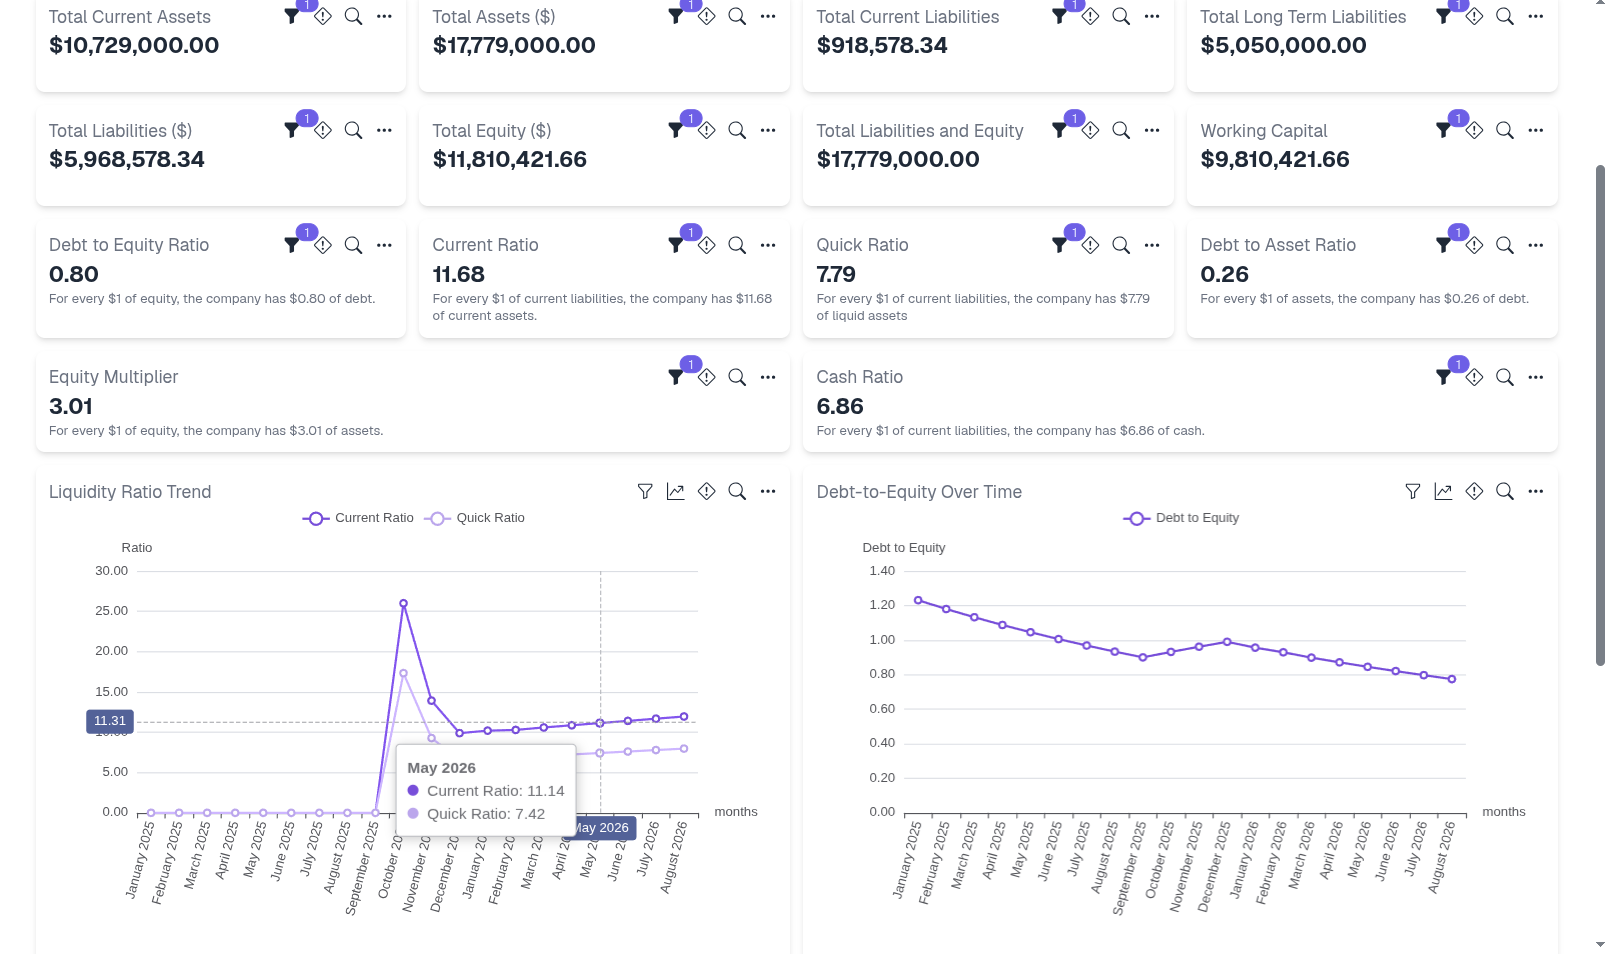Image resolution: width=1608 pixels, height=954 pixels.
Task: Open alert diamond icon on Current Ratio card
Action: [707, 245]
